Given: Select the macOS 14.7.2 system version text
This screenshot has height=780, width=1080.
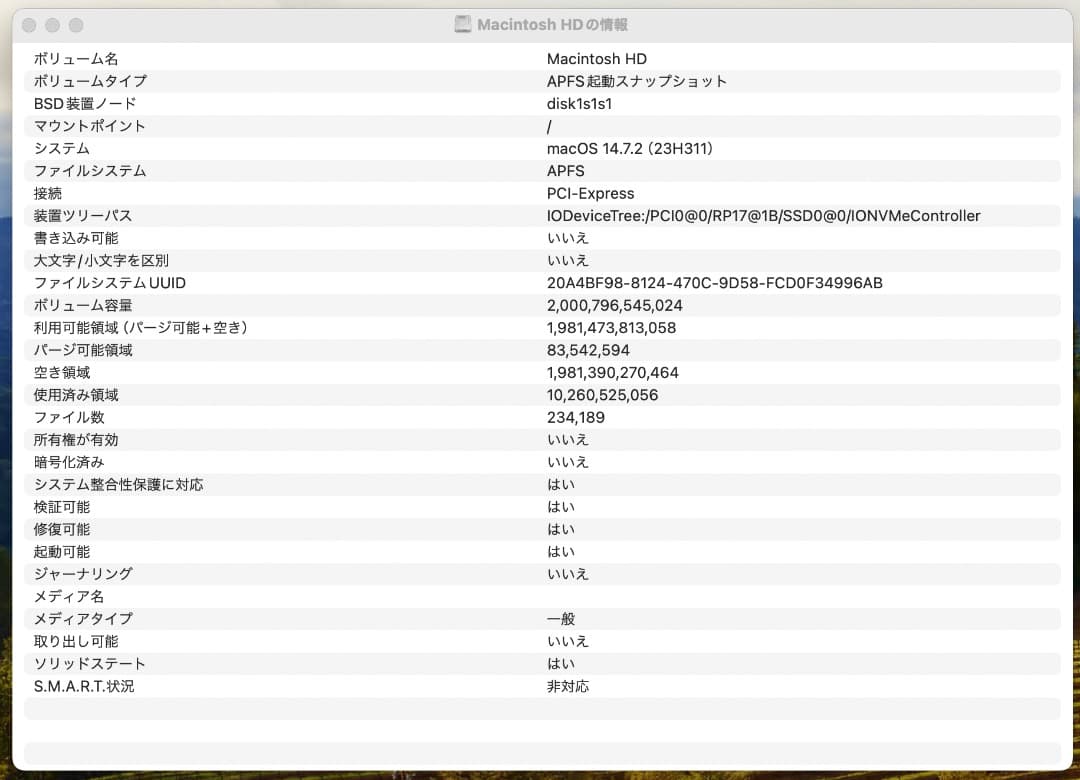Looking at the screenshot, I should click(630, 148).
